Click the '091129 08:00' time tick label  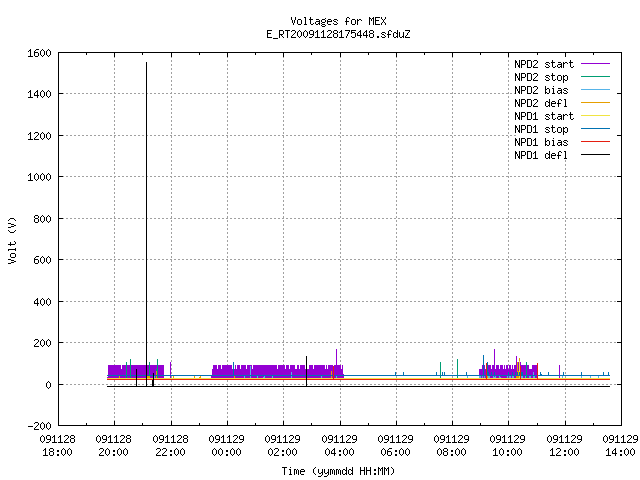tap(451, 446)
